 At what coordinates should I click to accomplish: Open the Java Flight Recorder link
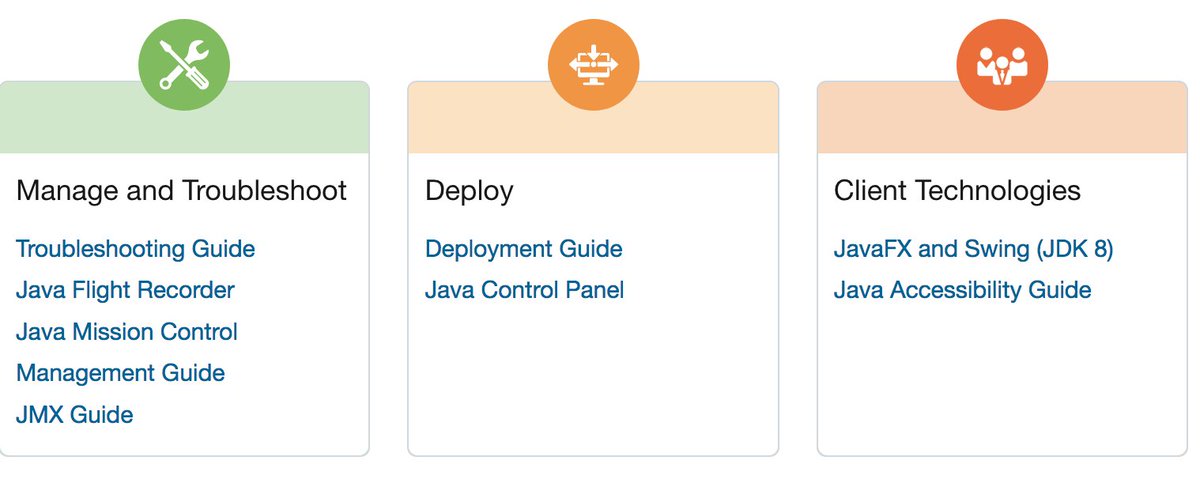tap(126, 290)
